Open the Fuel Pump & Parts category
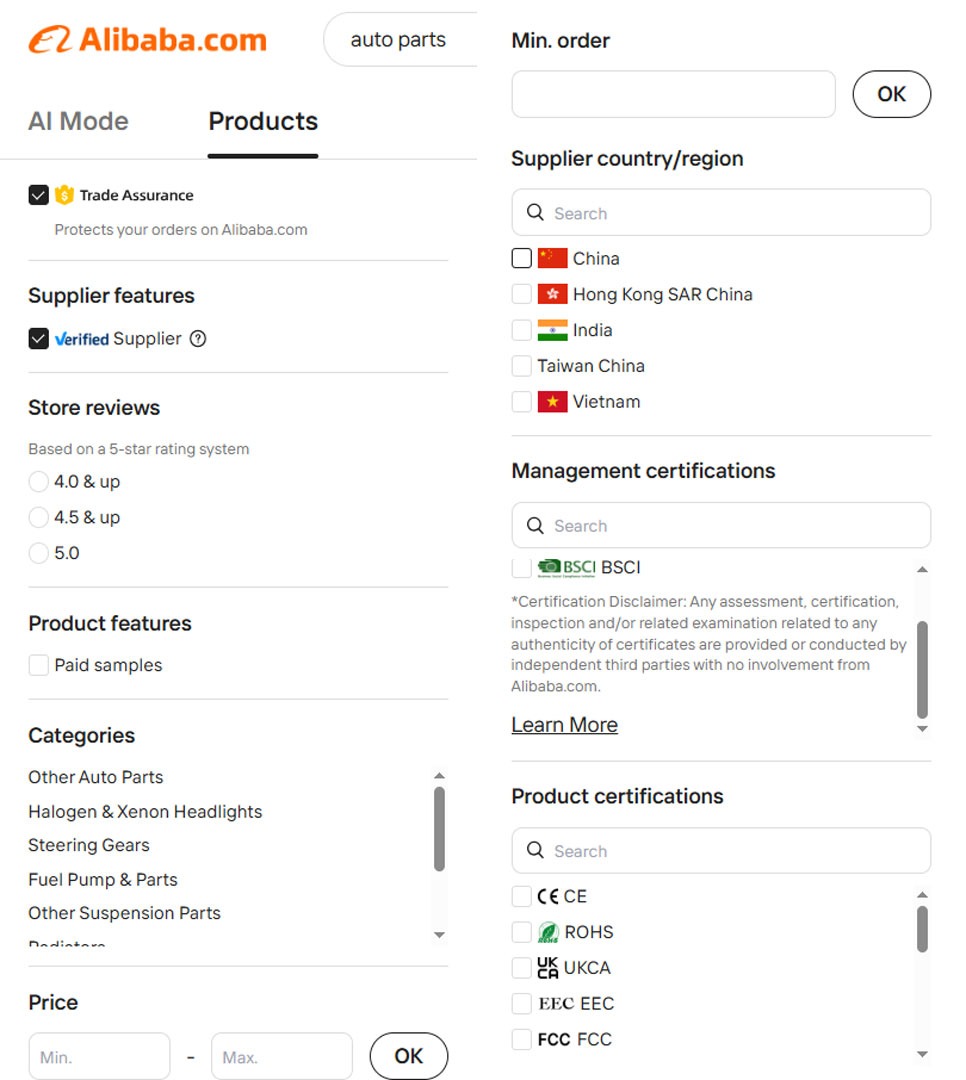966x1080 pixels. pyautogui.click(x=103, y=879)
